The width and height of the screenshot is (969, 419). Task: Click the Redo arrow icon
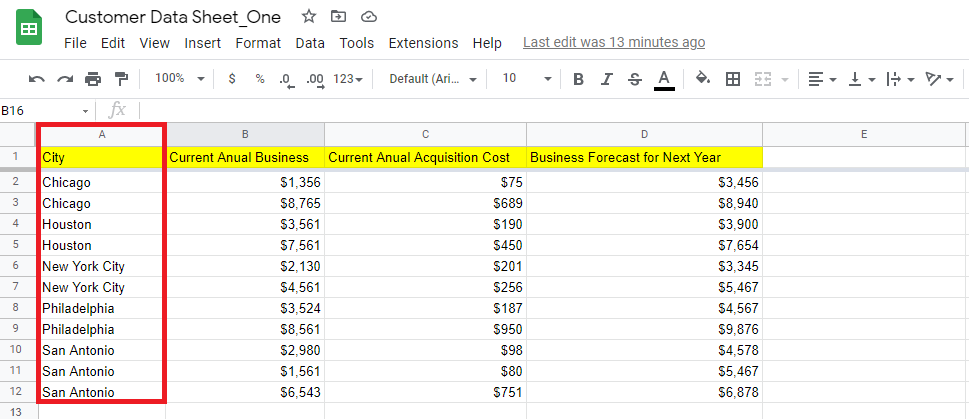65,79
